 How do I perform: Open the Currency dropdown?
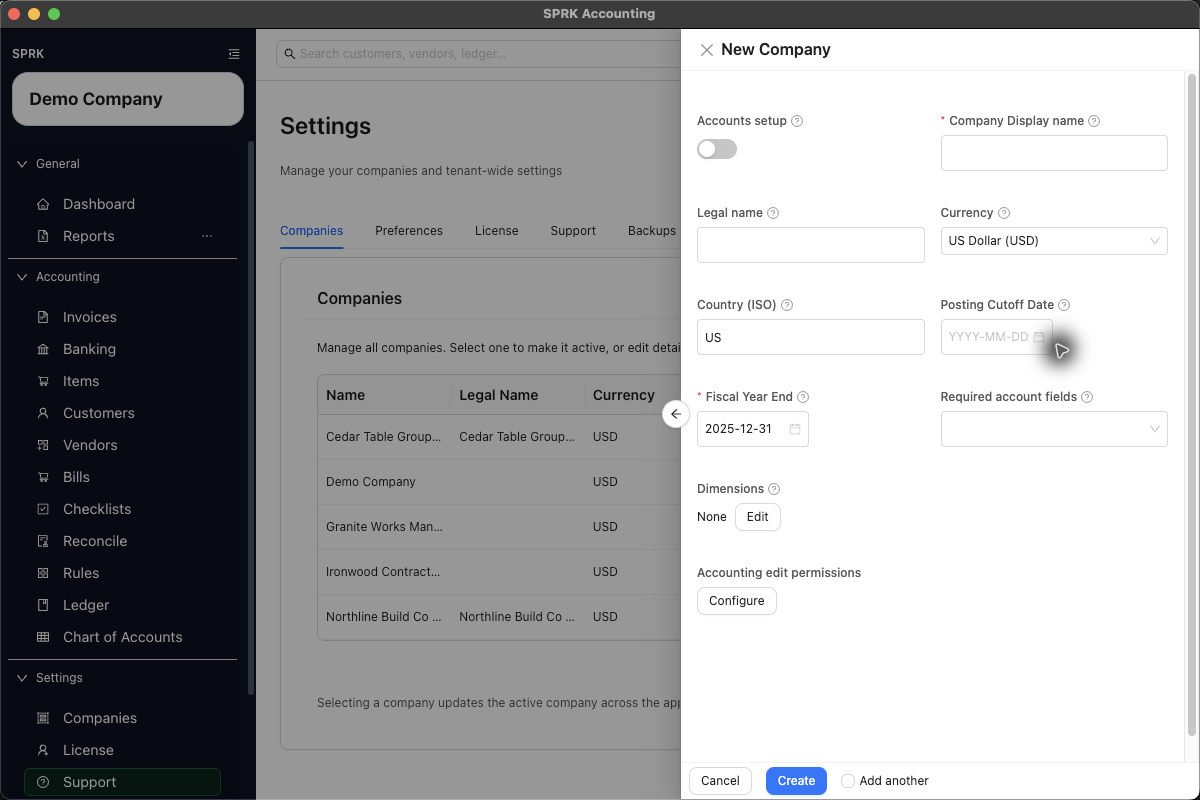pyautogui.click(x=1054, y=241)
